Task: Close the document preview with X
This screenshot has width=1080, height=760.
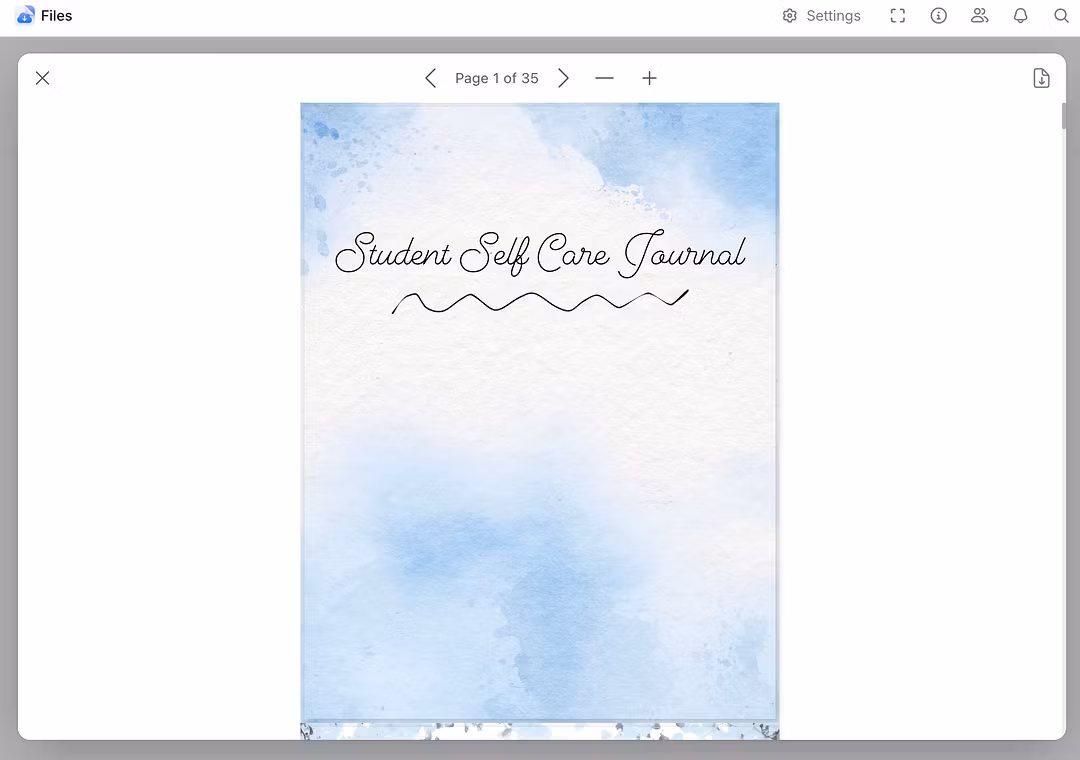Action: click(42, 78)
